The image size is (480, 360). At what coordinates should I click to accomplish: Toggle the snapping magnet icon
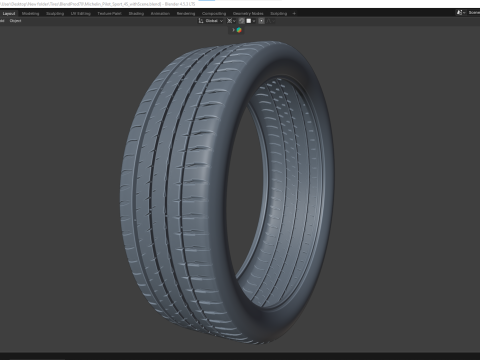tap(242, 21)
